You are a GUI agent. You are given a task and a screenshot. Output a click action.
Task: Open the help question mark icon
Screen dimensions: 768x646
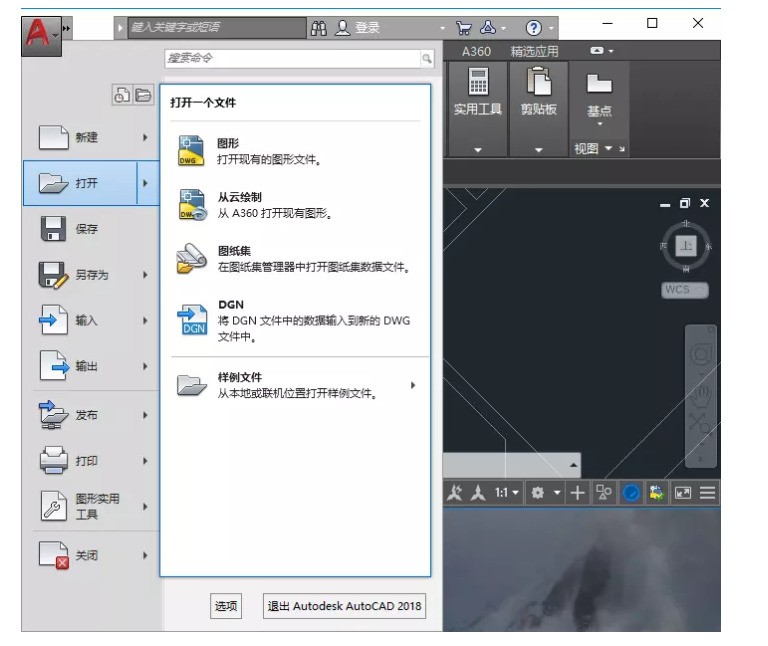(533, 28)
